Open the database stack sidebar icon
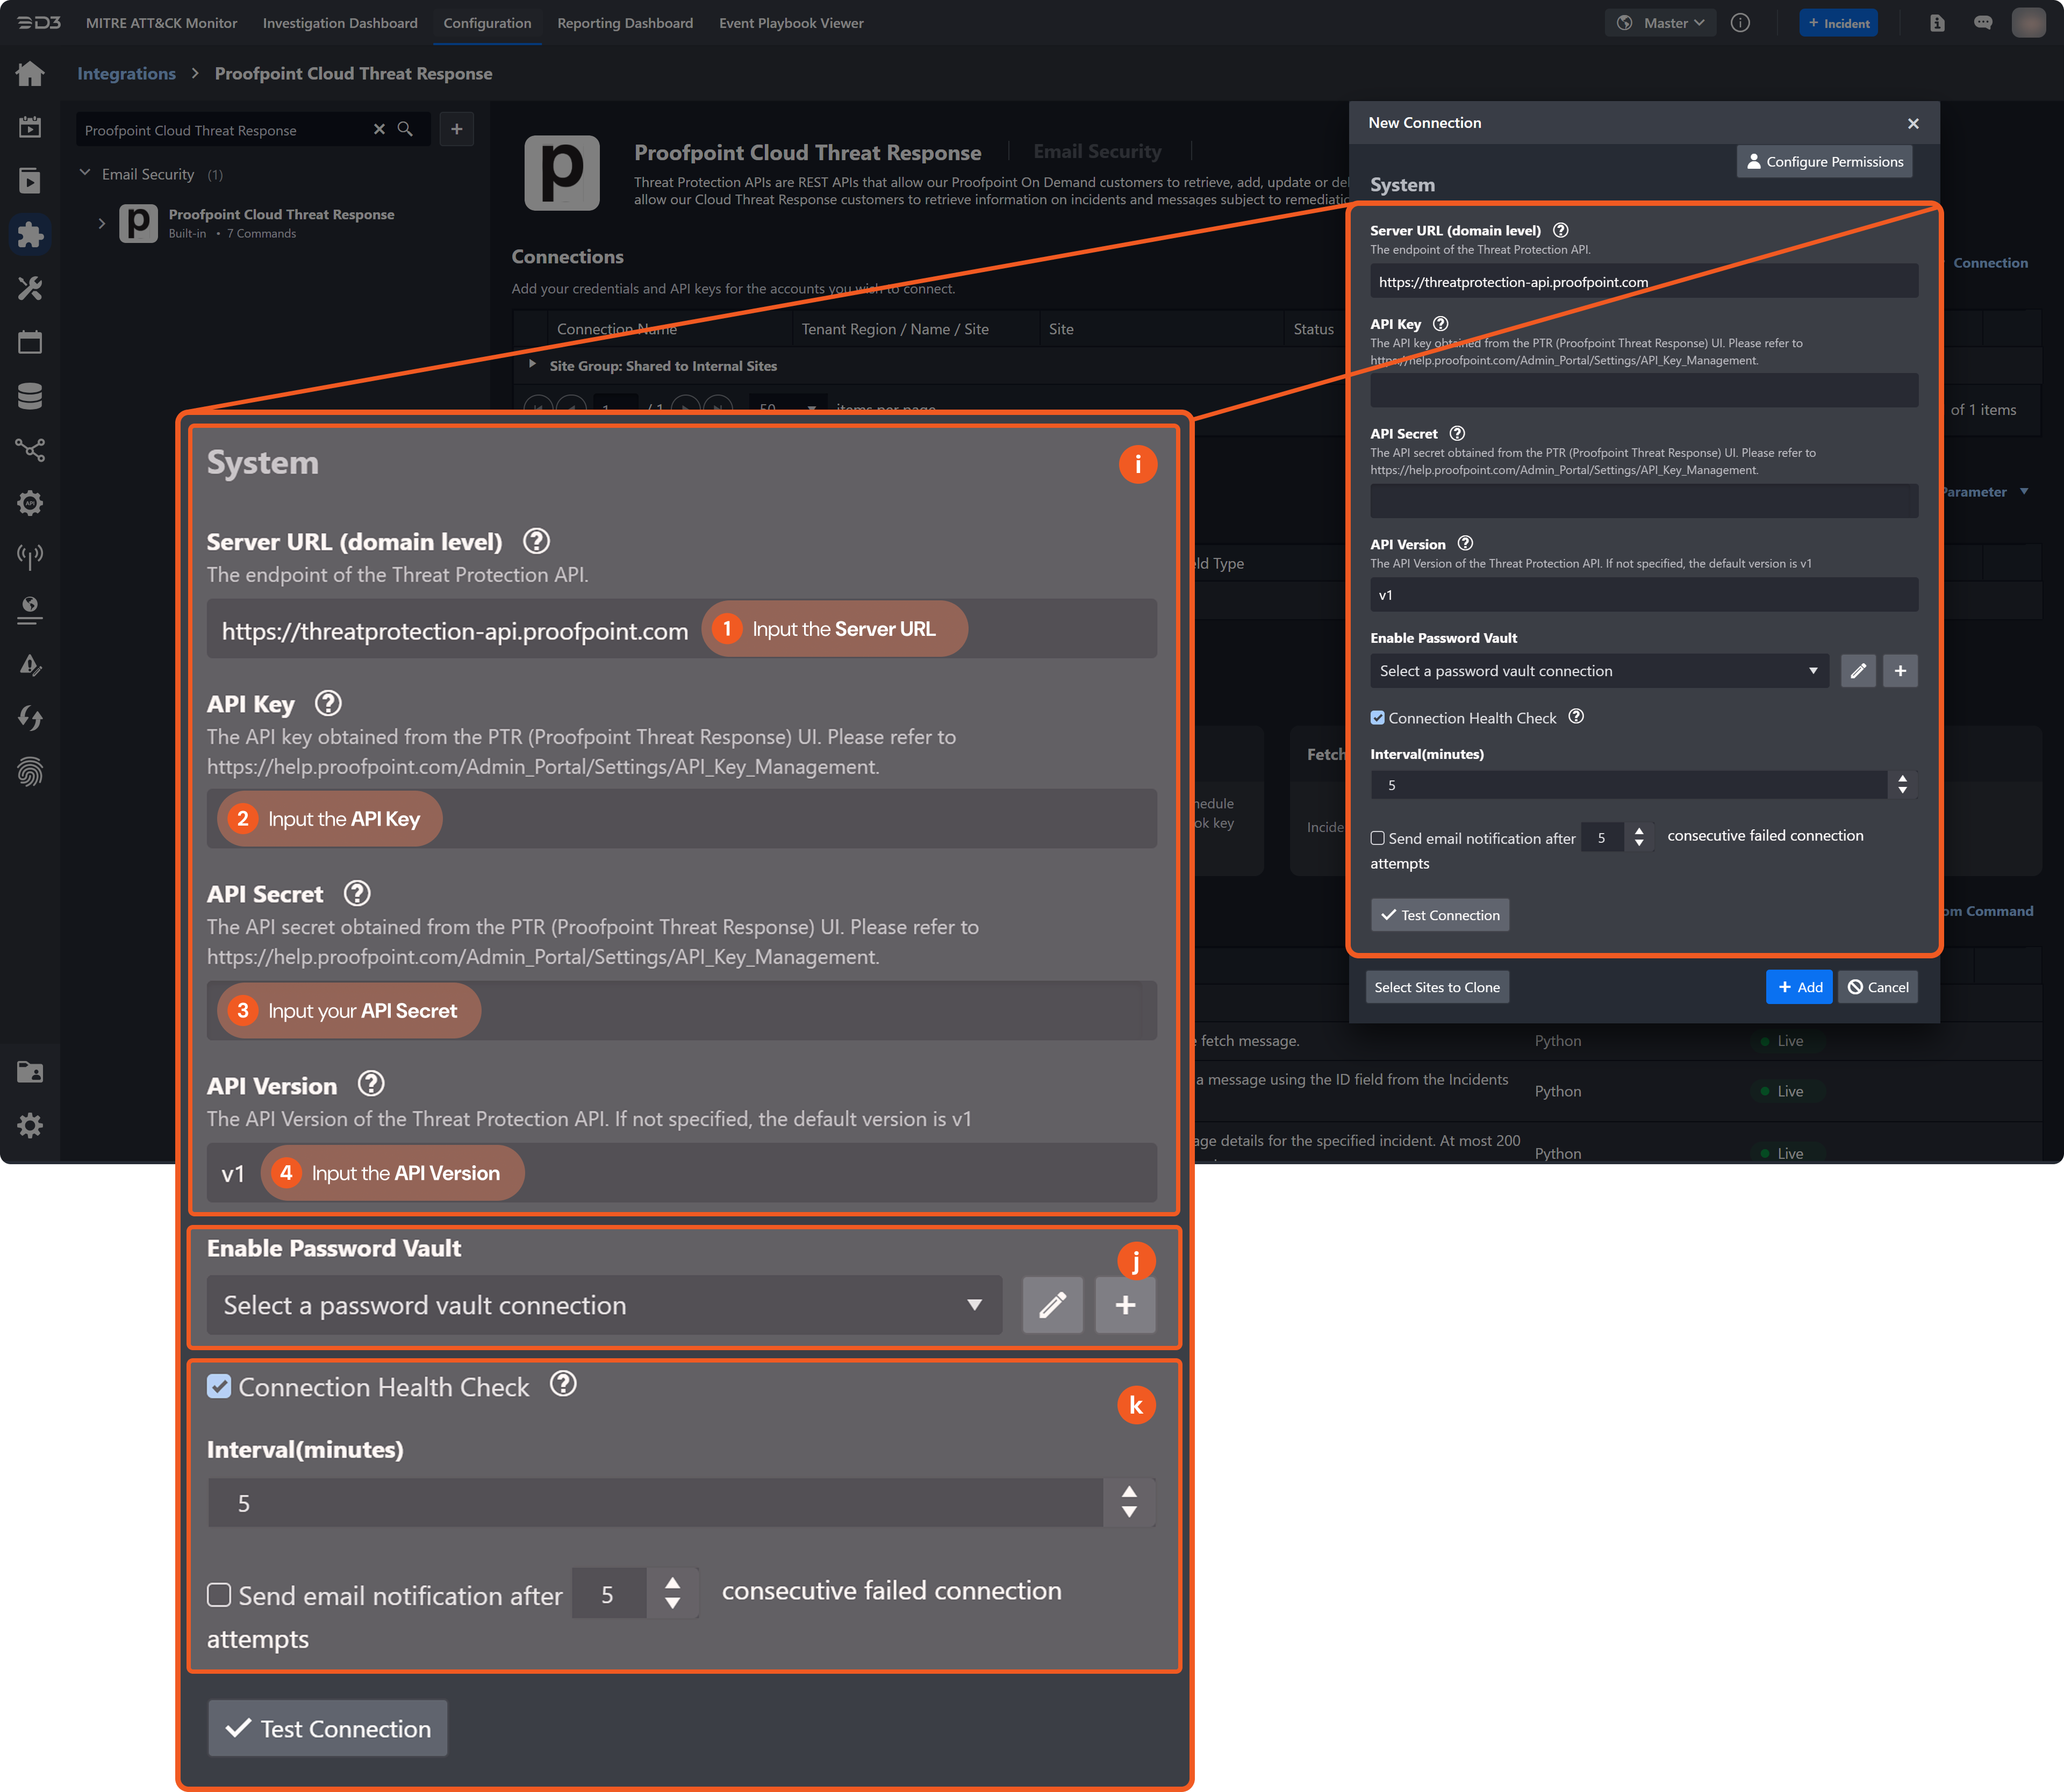The width and height of the screenshot is (2064, 1792). coord(30,396)
